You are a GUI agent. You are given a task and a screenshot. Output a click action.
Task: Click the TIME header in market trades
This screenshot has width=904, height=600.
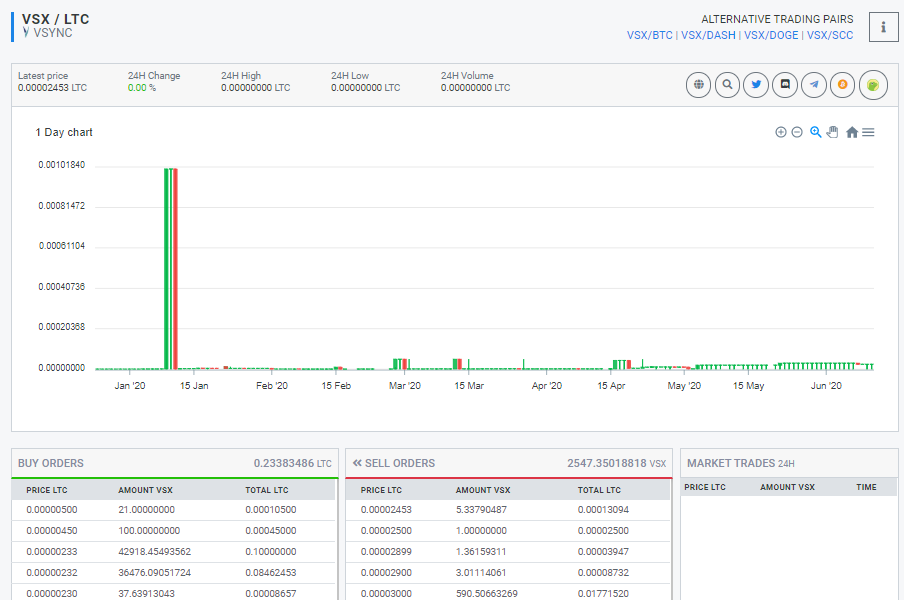pos(866,487)
